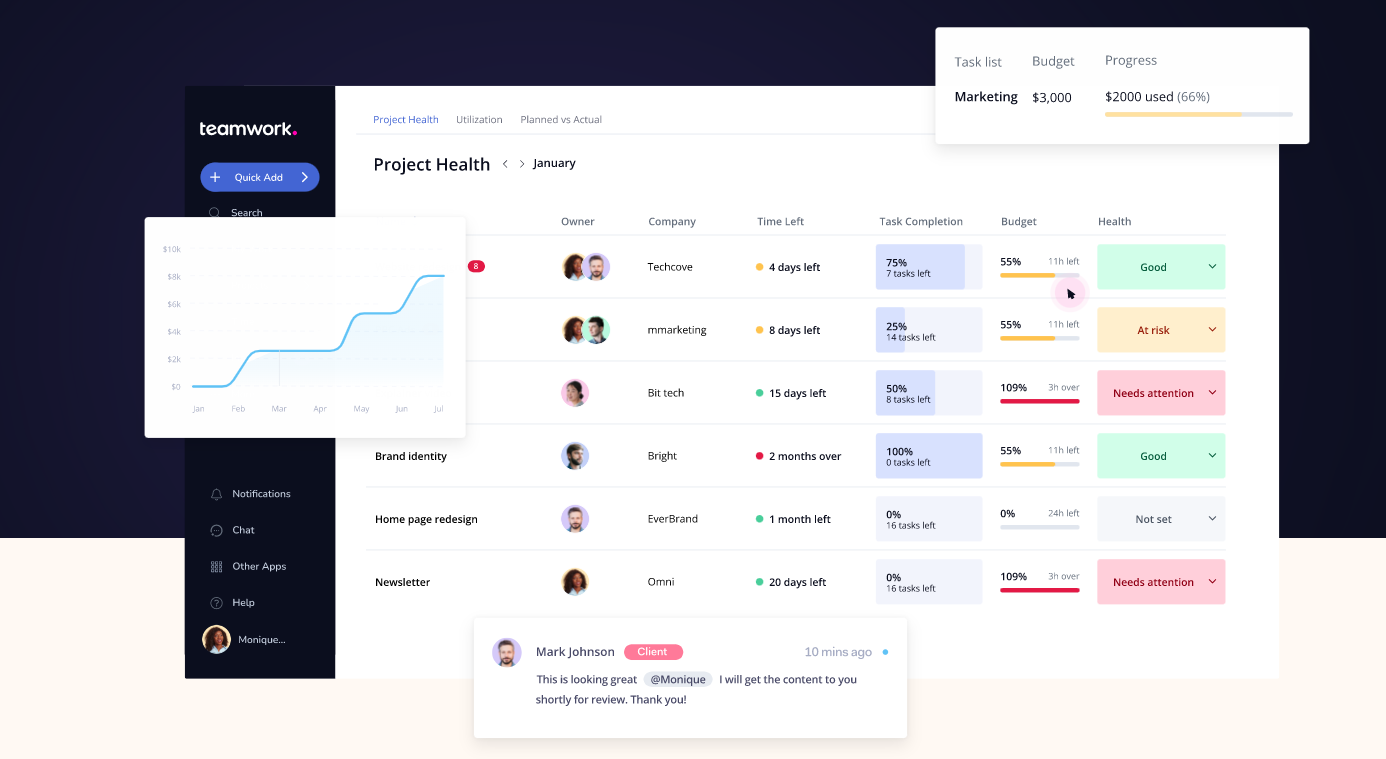Switch to the Planned vs Actual tab
1386x759 pixels.
[x=561, y=120]
